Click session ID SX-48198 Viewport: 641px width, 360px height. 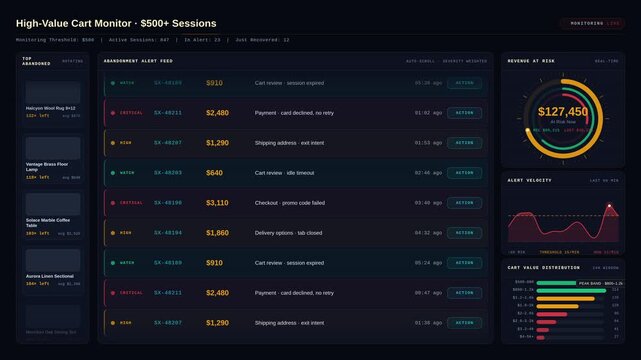(168, 203)
